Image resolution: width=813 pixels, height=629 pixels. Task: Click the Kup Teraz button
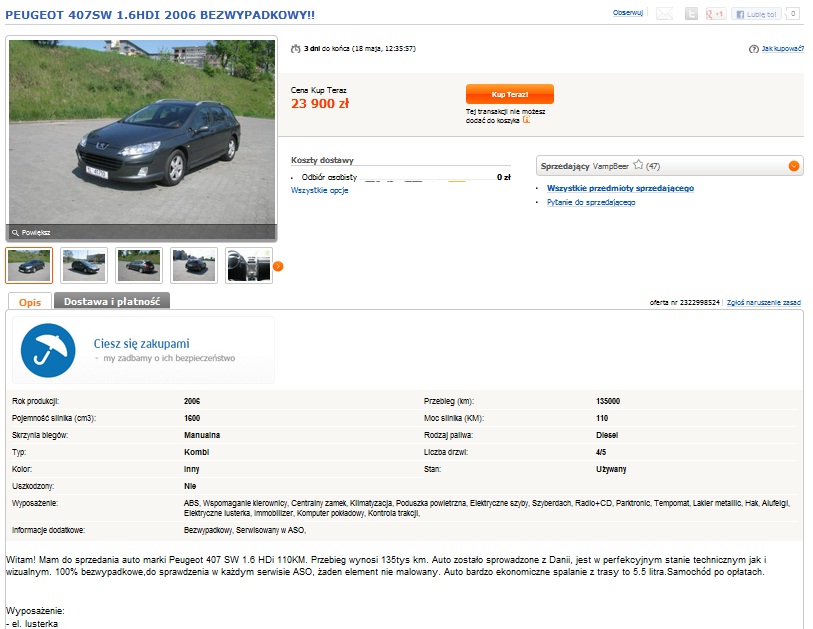click(x=510, y=94)
